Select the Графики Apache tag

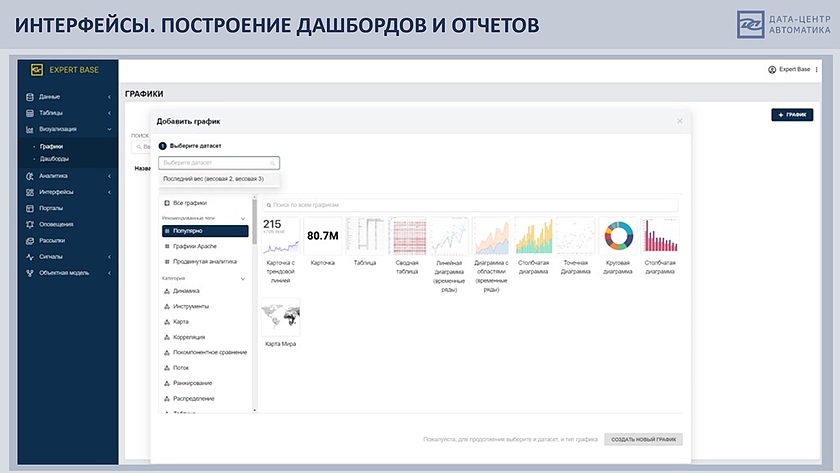point(195,246)
